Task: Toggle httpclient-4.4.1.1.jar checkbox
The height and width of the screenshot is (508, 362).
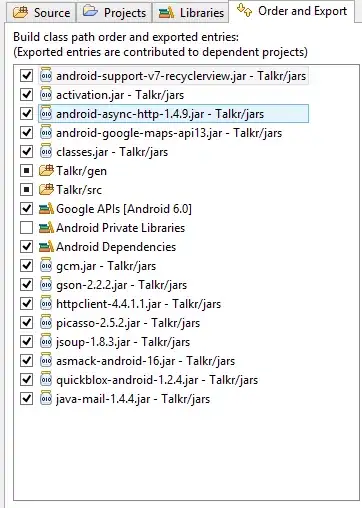Action: tap(26, 304)
